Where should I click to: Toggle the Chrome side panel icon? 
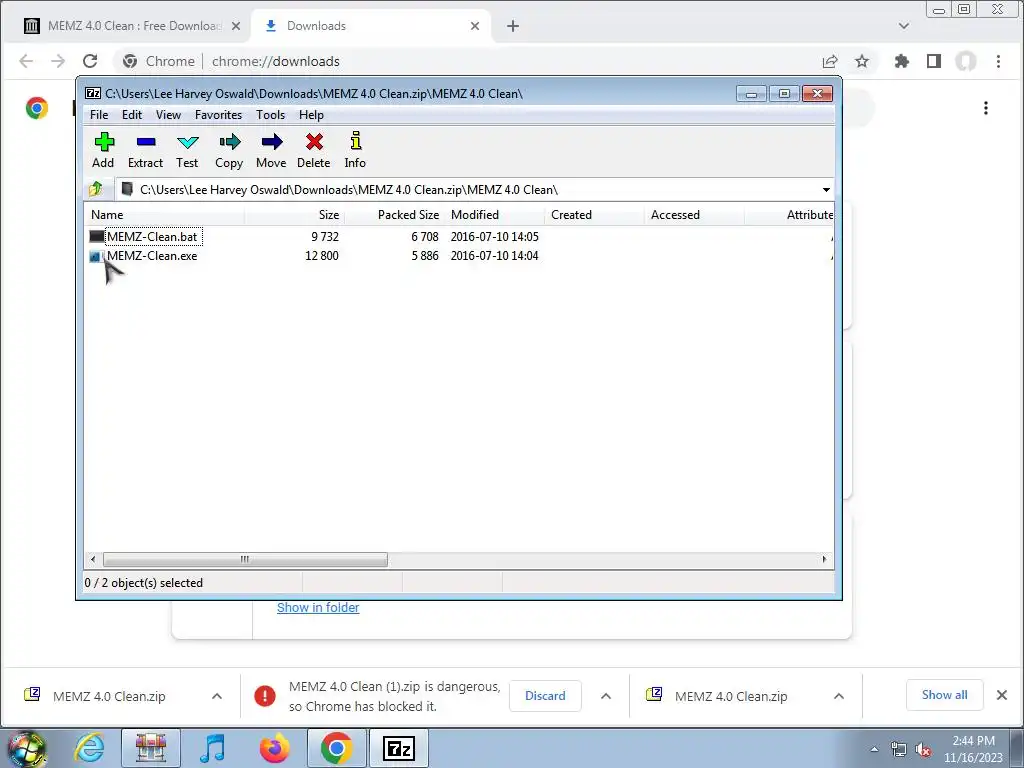tap(934, 61)
